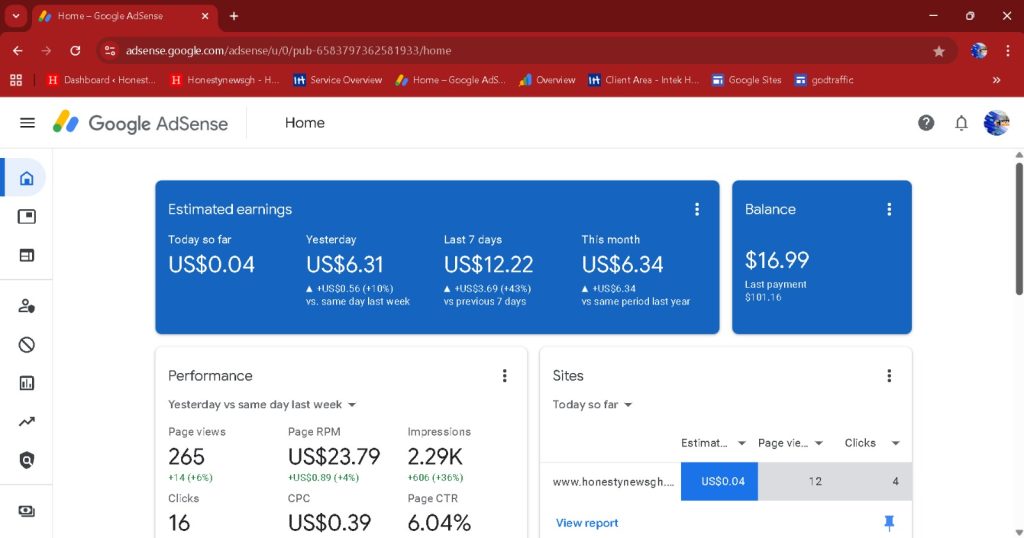The image size is (1024, 538).
Task: Toggle the pin on Sites card
Action: (x=889, y=523)
